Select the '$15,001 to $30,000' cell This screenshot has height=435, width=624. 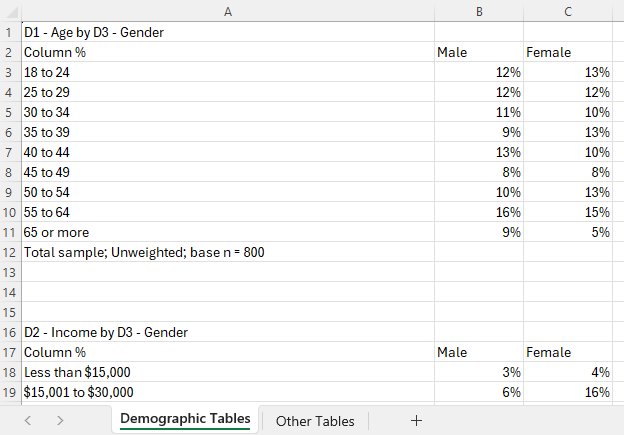click(228, 392)
